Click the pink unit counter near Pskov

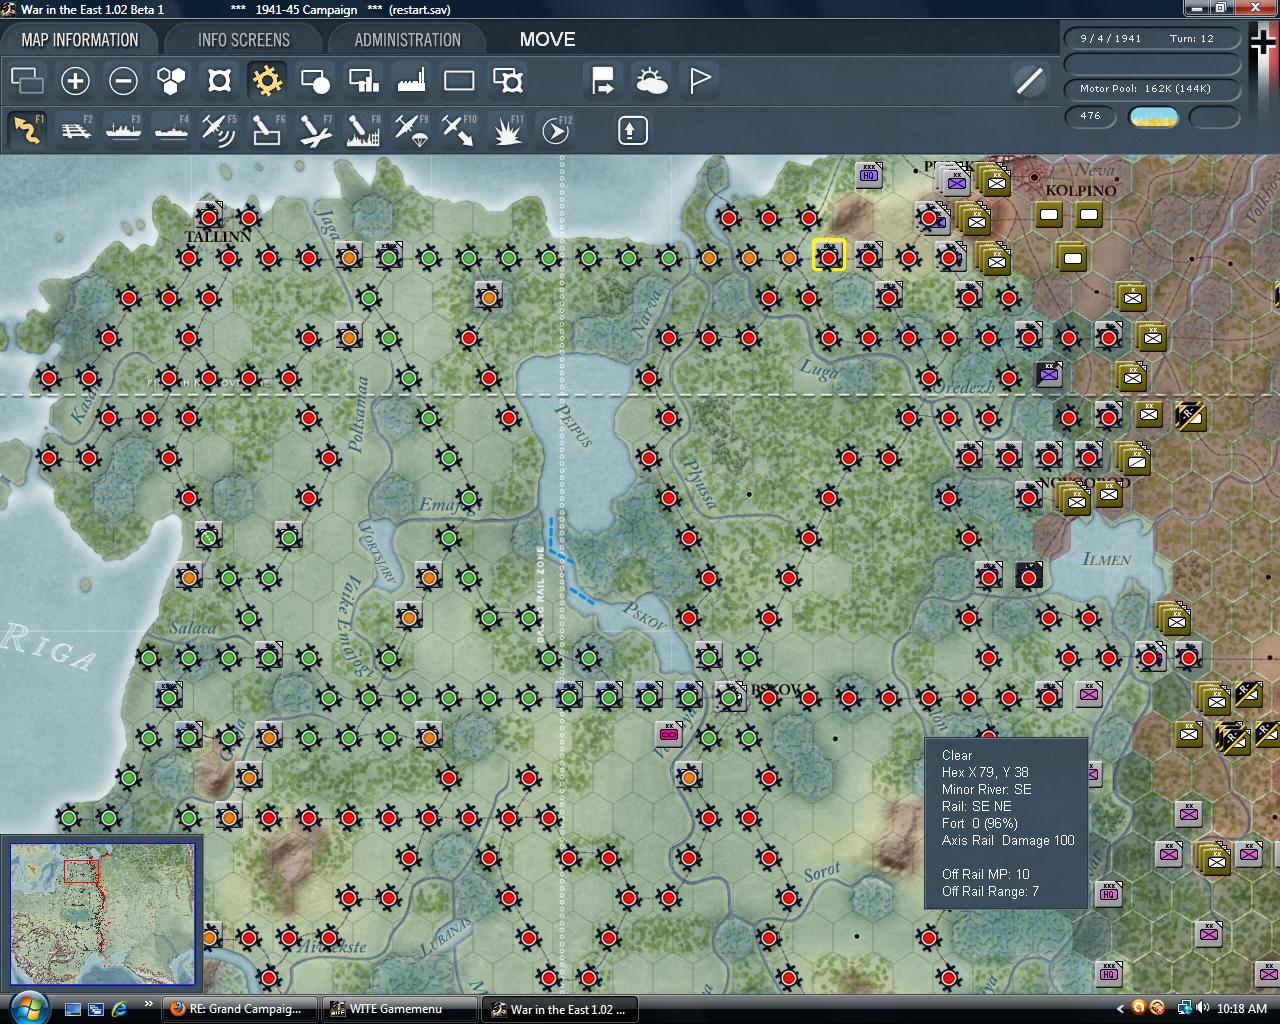coord(668,734)
